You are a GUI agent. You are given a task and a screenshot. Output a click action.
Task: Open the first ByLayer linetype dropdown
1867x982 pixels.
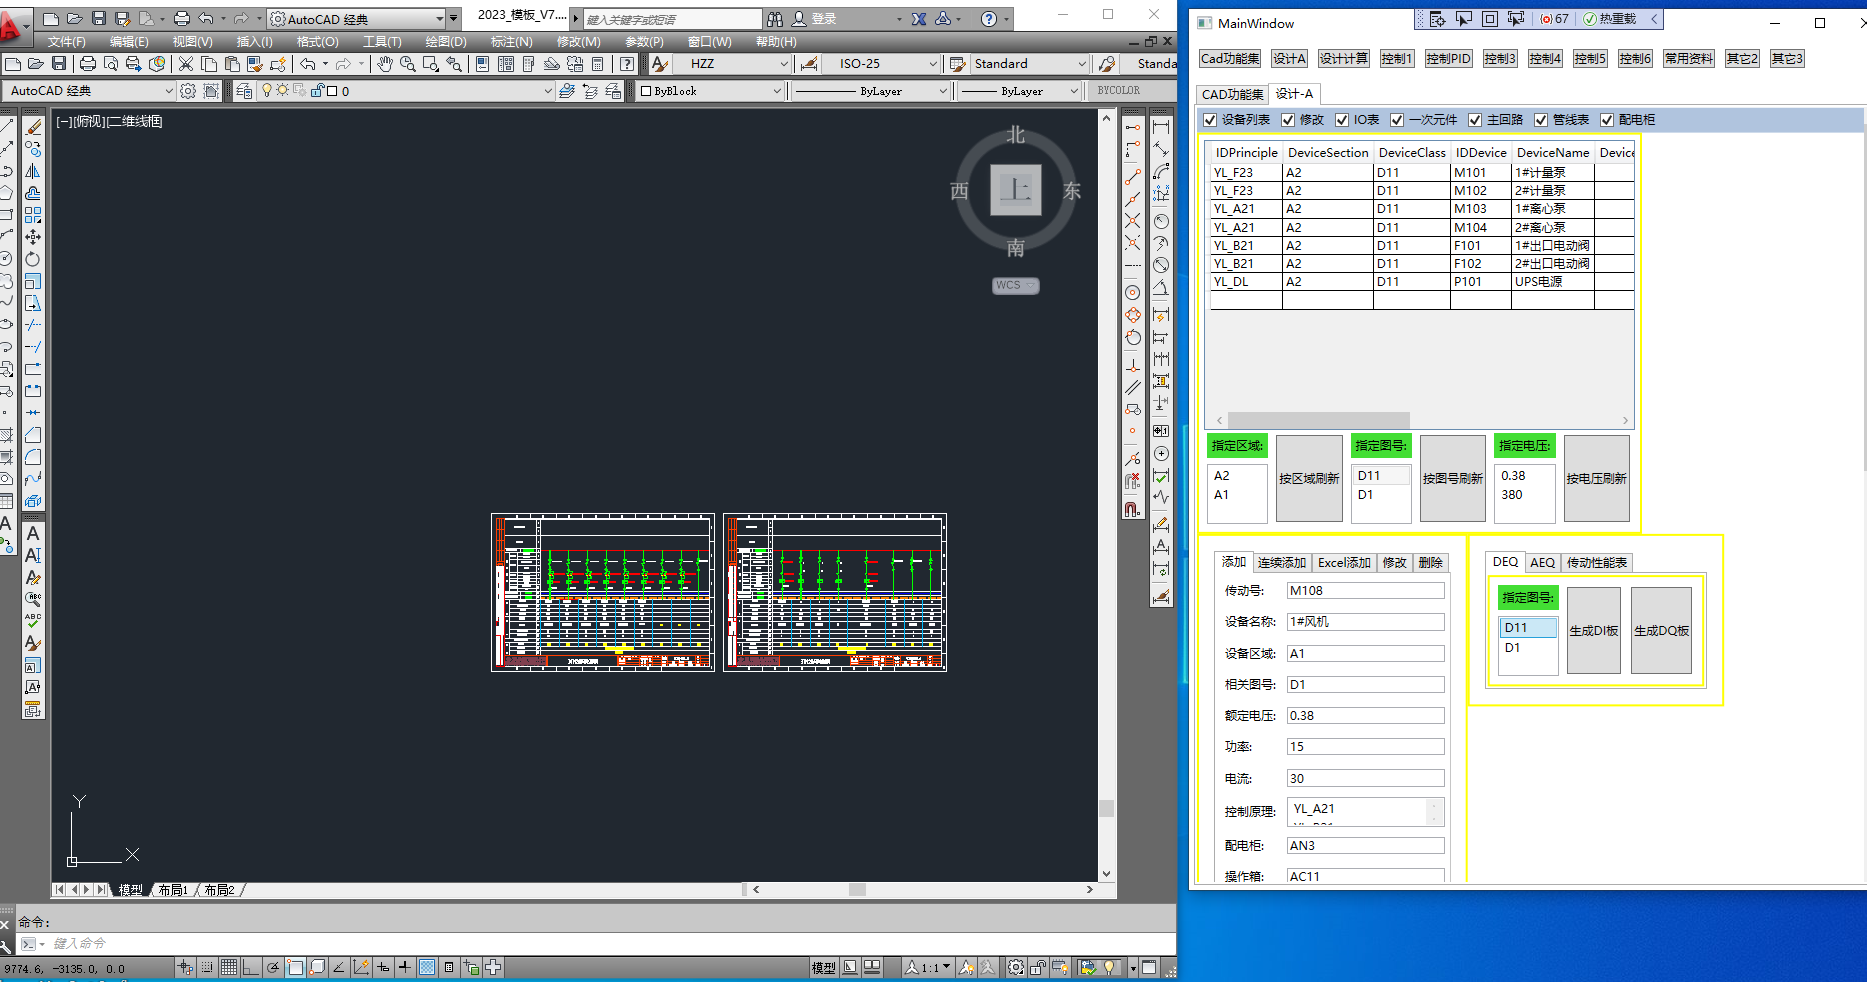(x=943, y=91)
